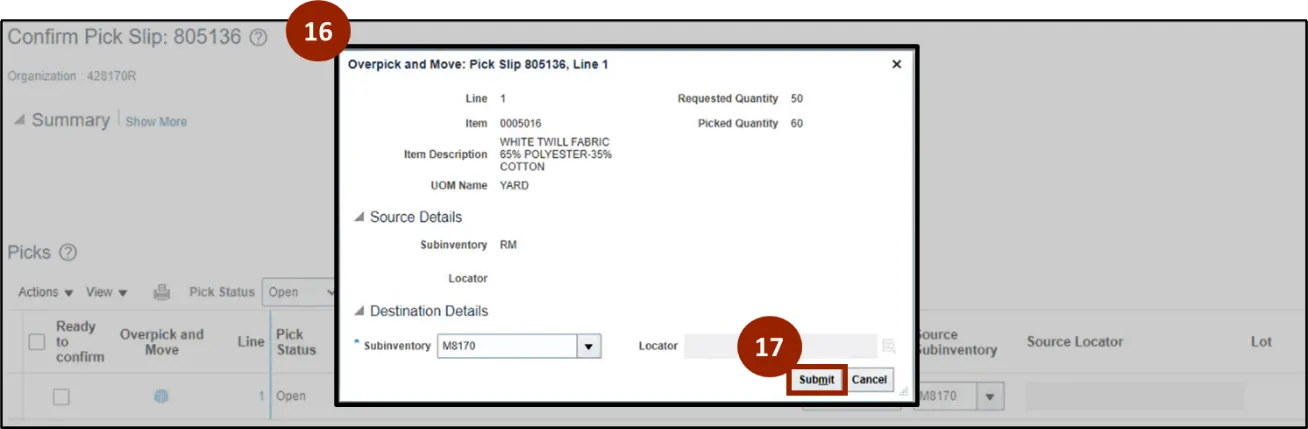Click item number 0005016 in dialog
1308x429 pixels.
click(x=520, y=123)
